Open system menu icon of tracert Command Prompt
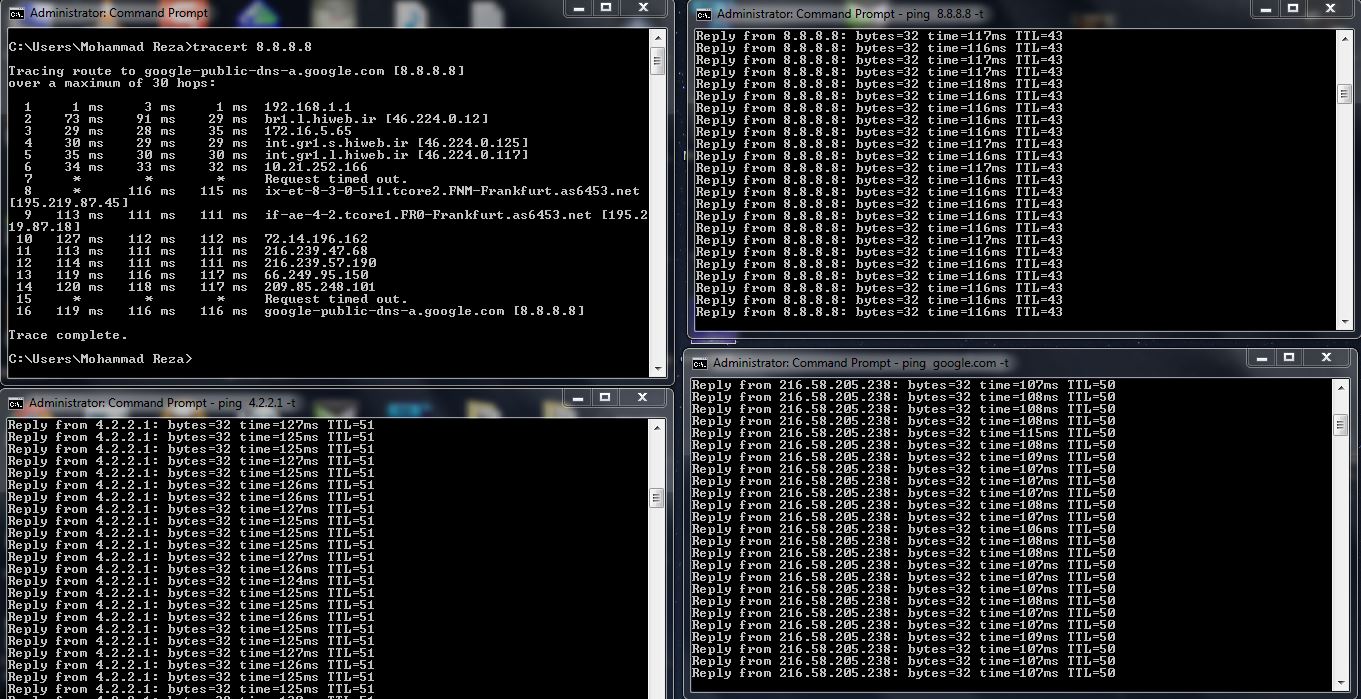1361x699 pixels. coord(17,13)
